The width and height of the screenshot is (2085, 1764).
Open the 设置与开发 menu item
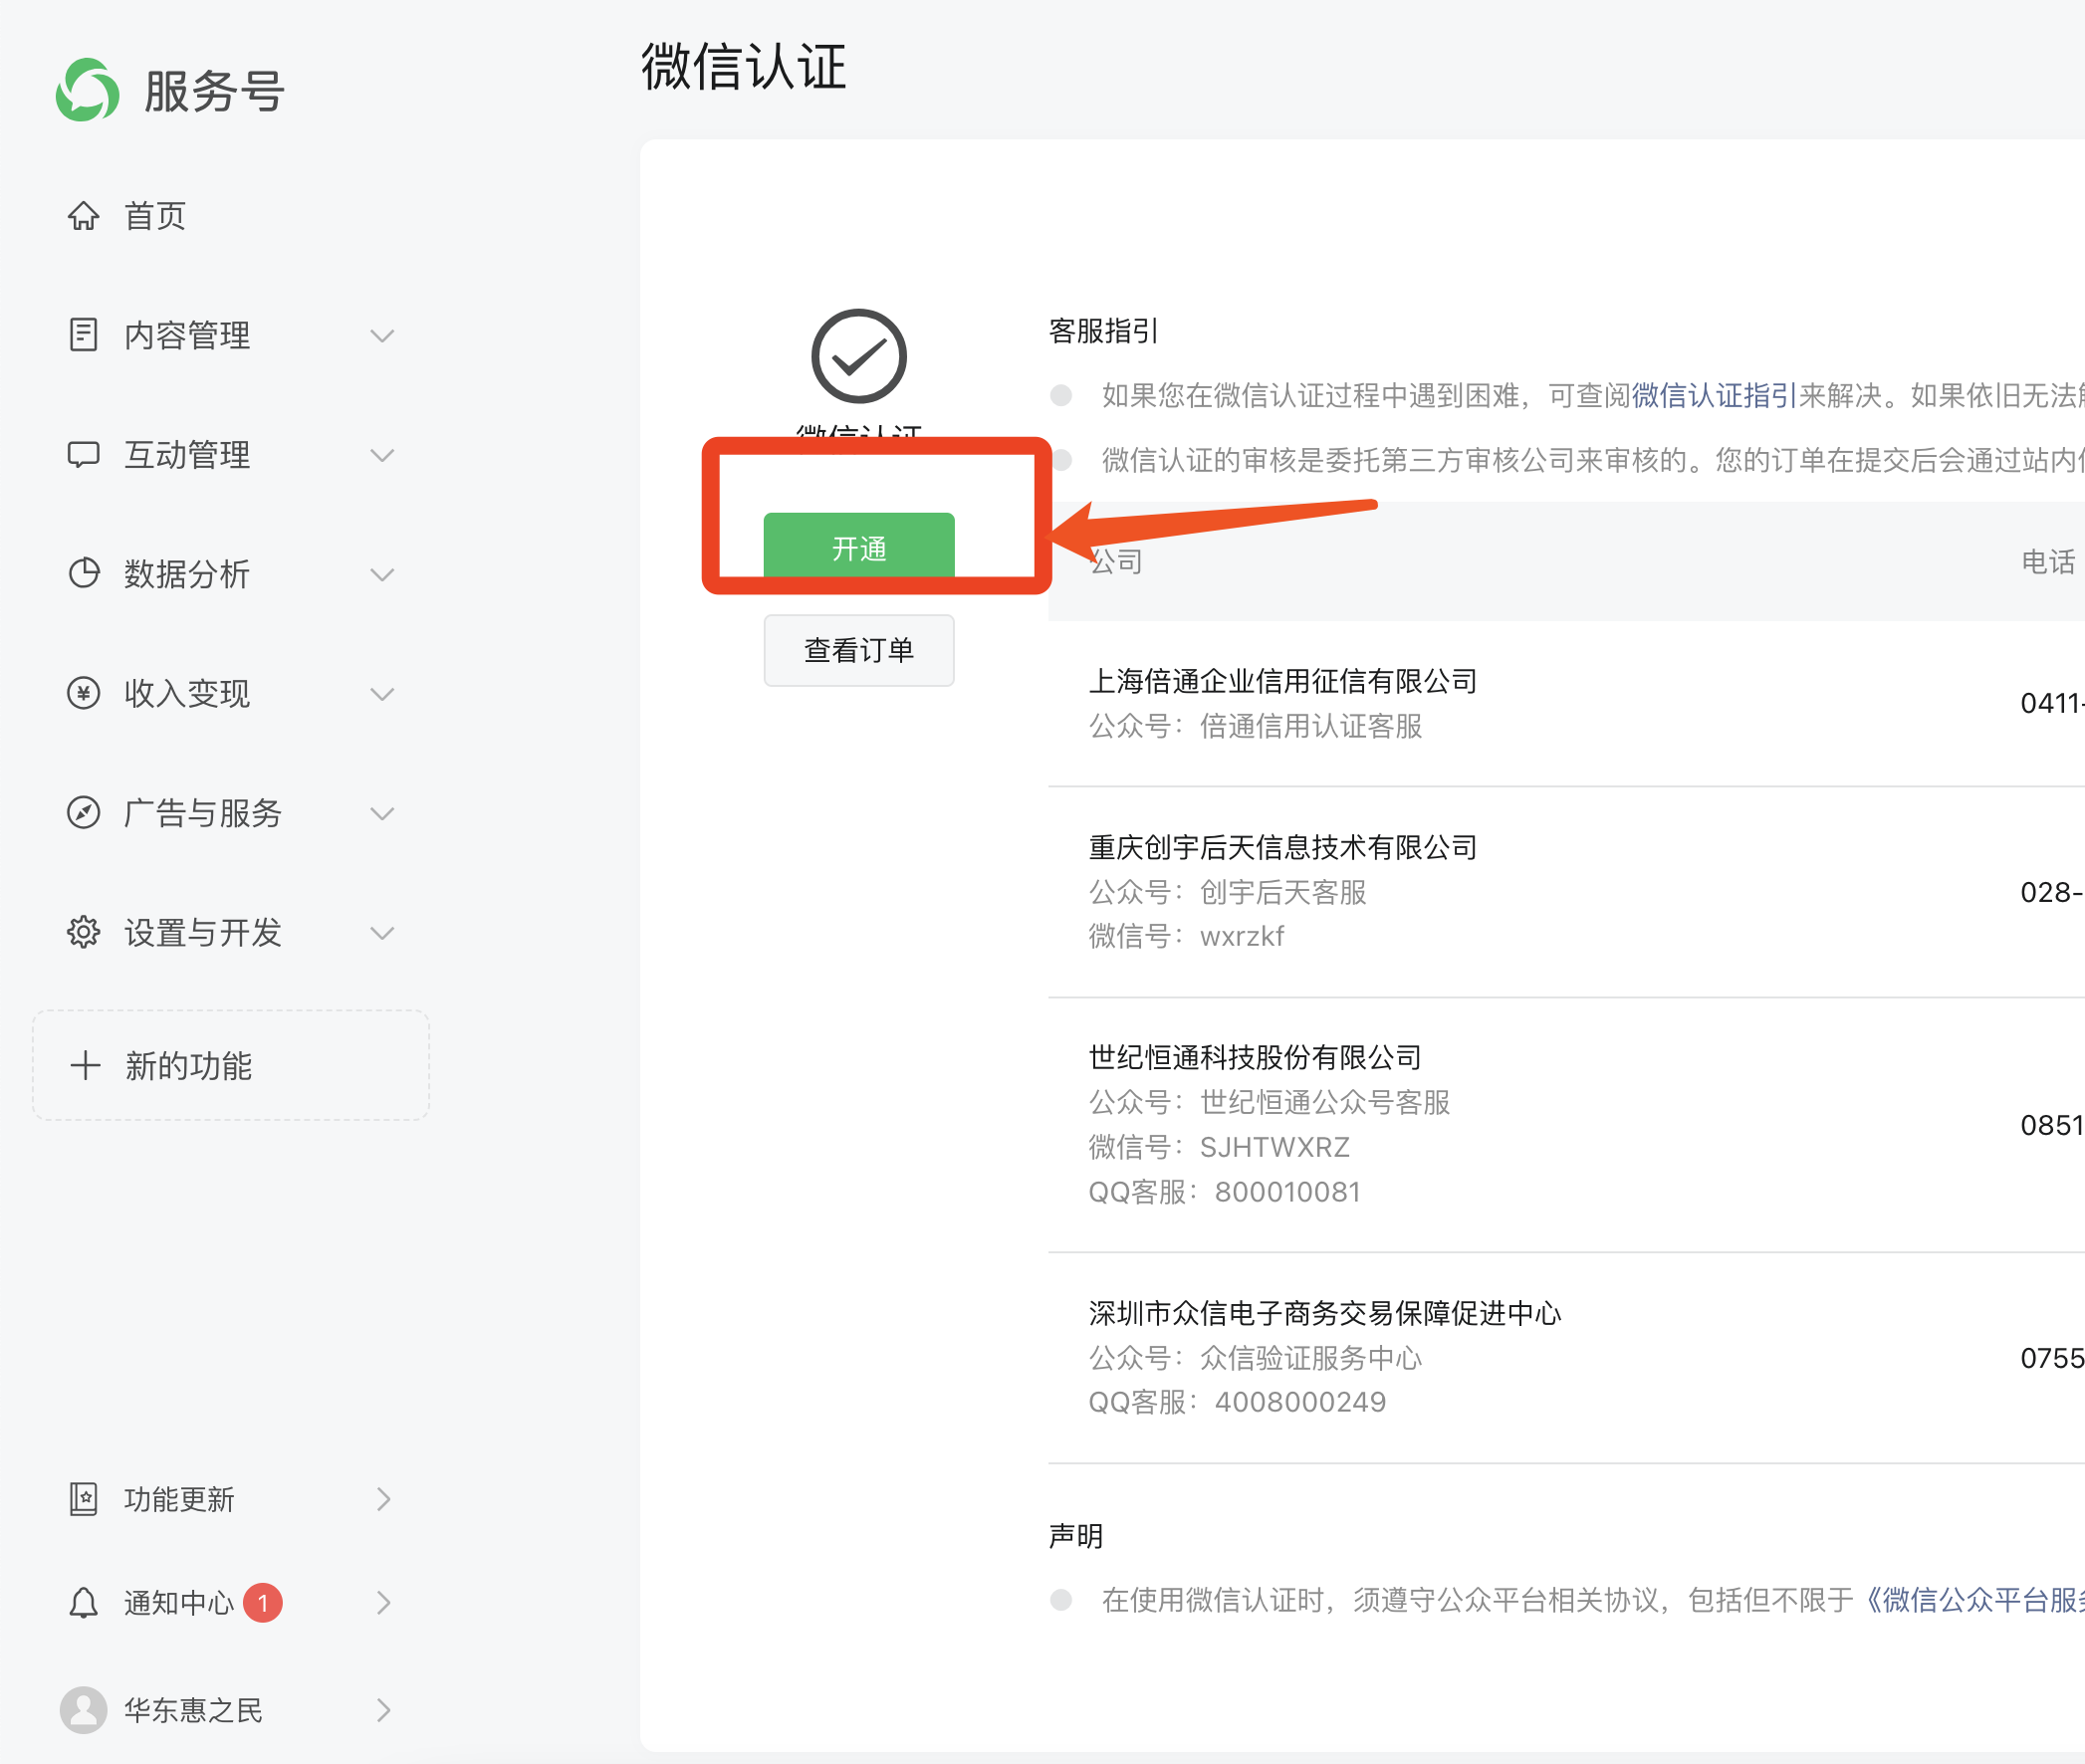[x=203, y=933]
